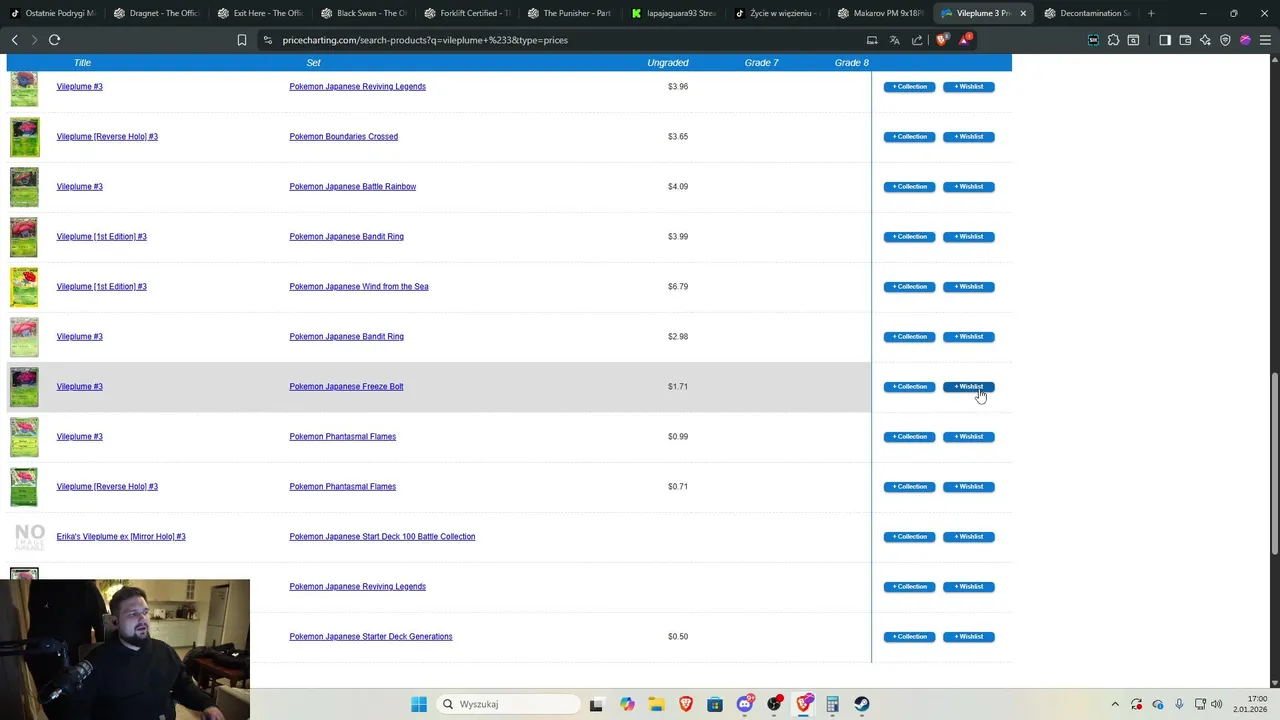Sort by the Ungraded column header

(x=667, y=63)
